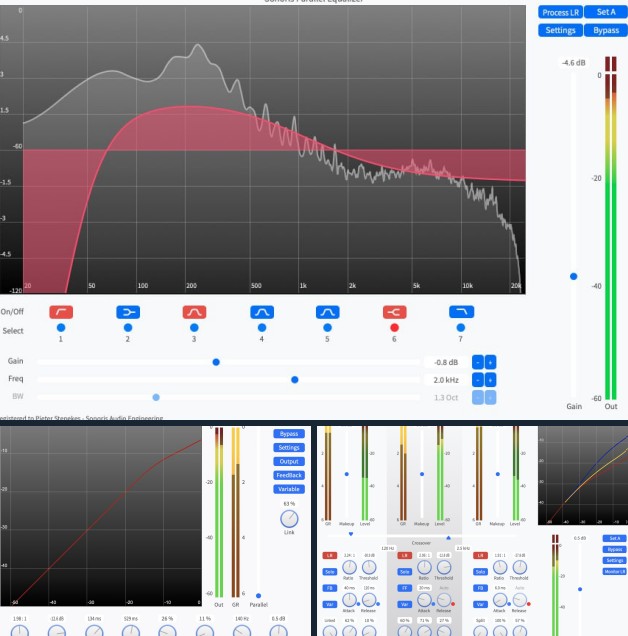The height and width of the screenshot is (636, 628).
Task: Solo the mid band in multiband
Action: (x=404, y=572)
